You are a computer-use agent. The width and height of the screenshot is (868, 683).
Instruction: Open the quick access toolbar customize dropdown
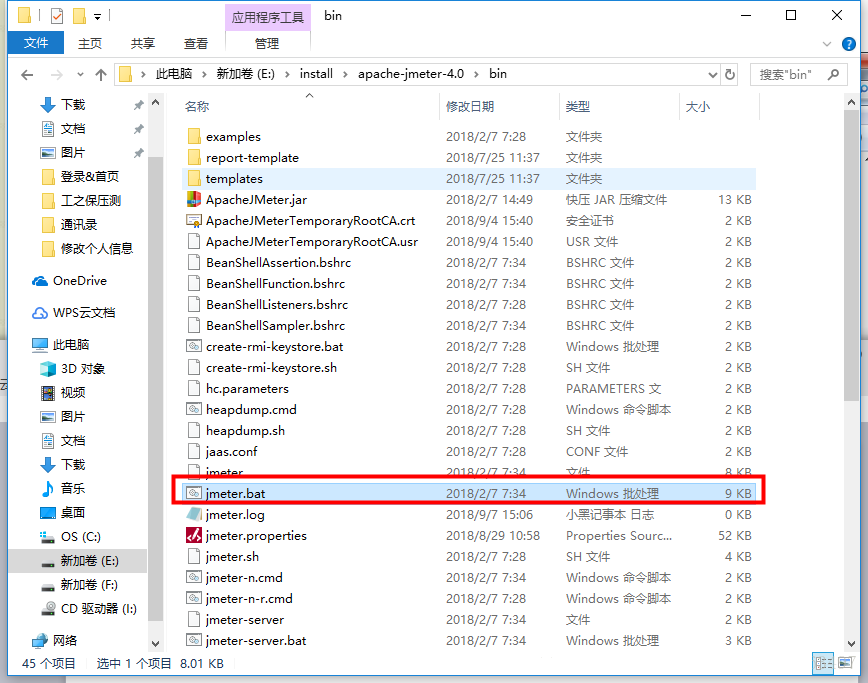tap(97, 17)
